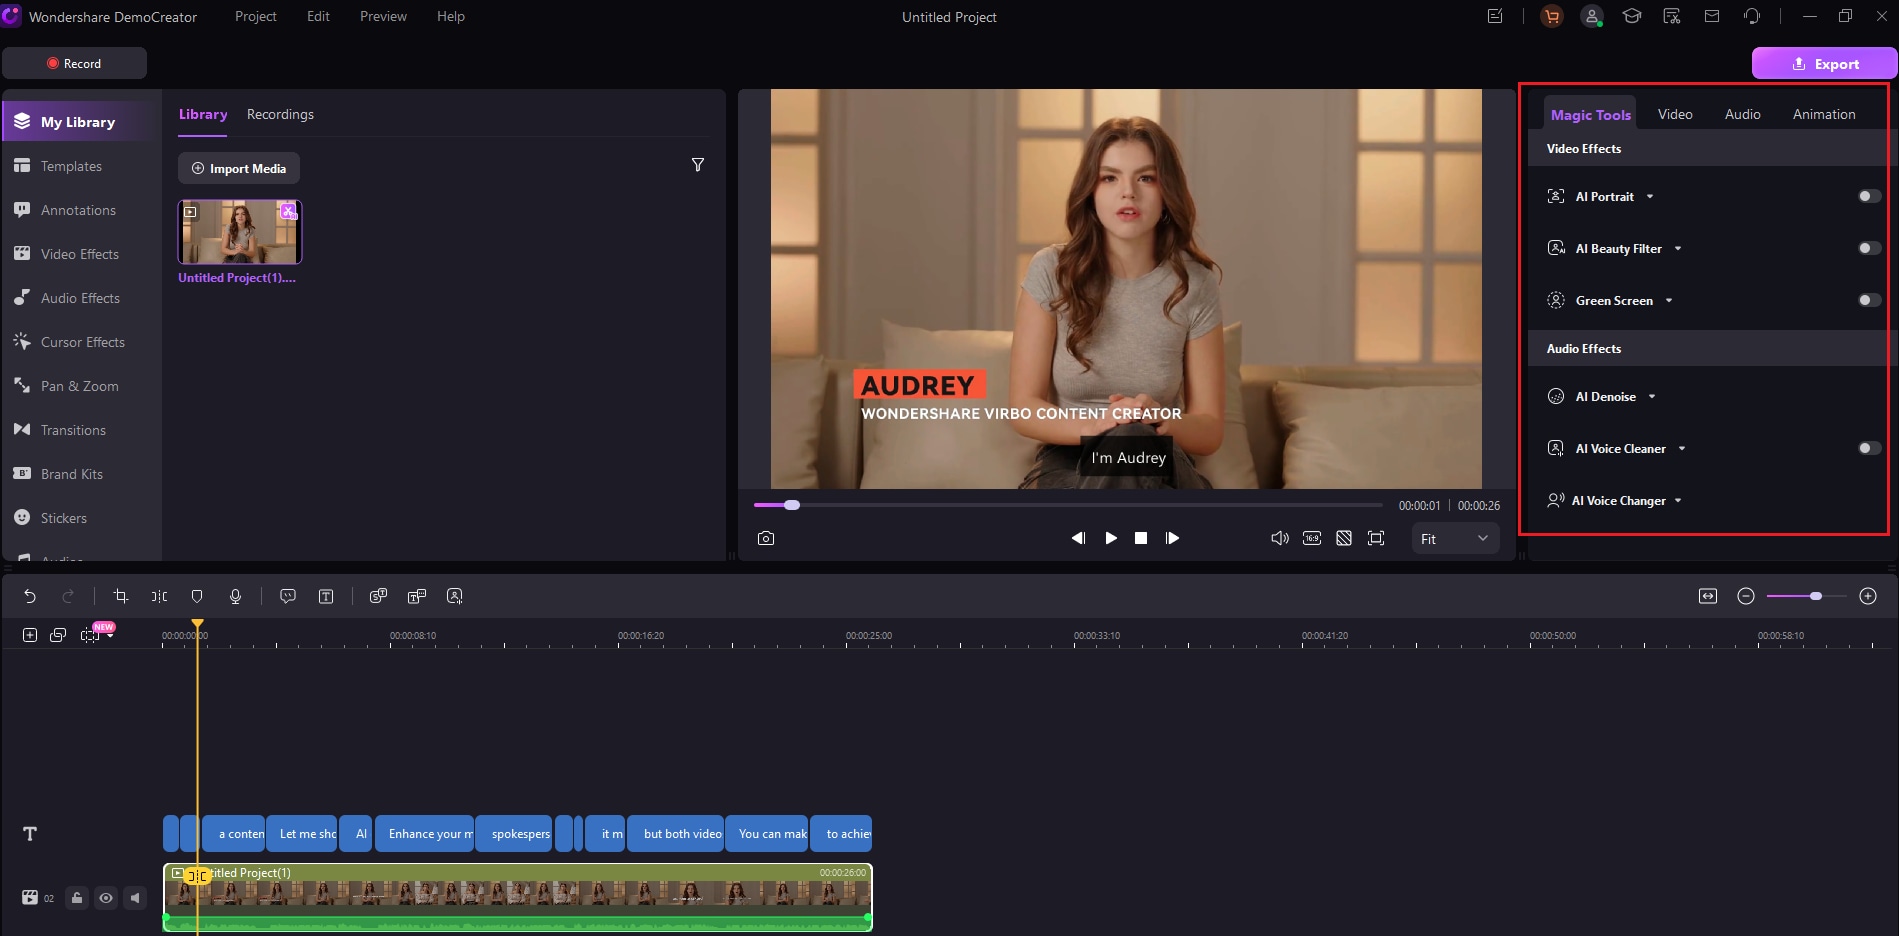Open the Preview menu
The width and height of the screenshot is (1899, 936).
pos(383,16)
